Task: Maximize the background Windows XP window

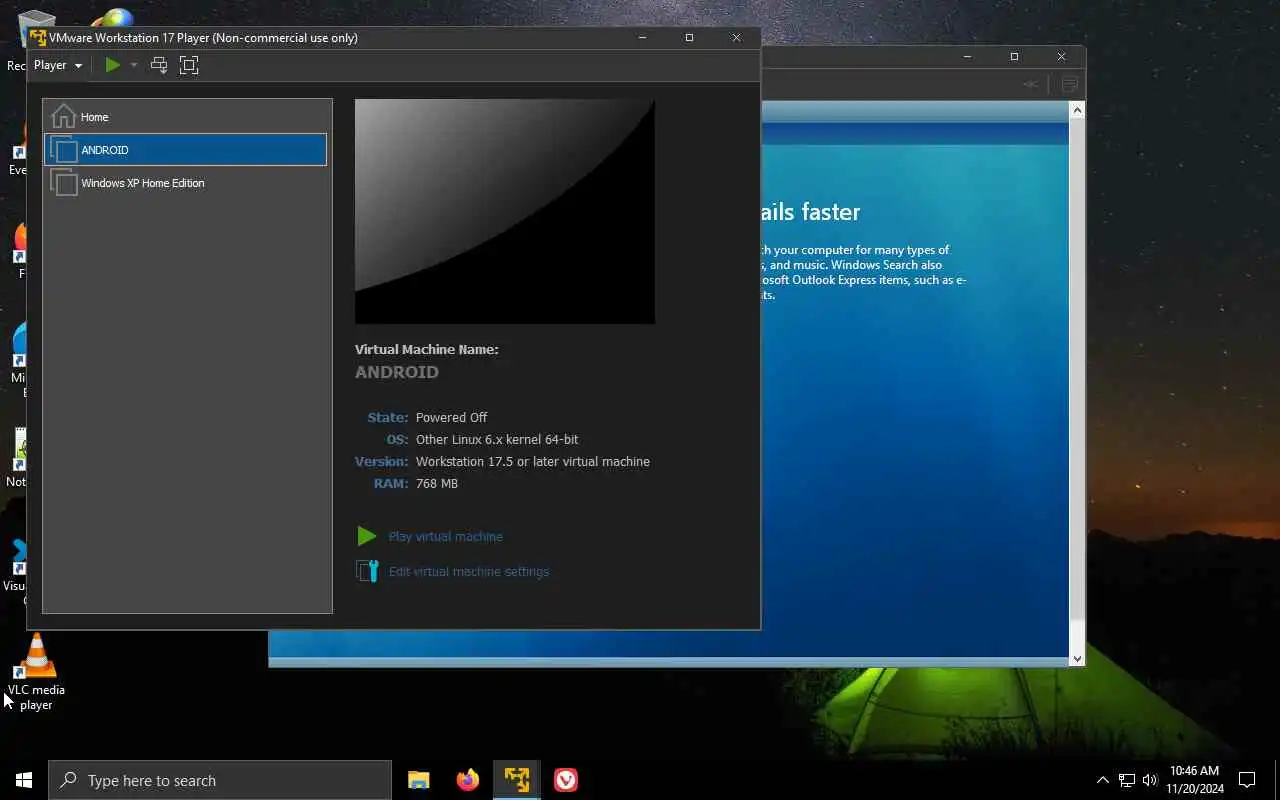Action: pyautogui.click(x=1014, y=57)
